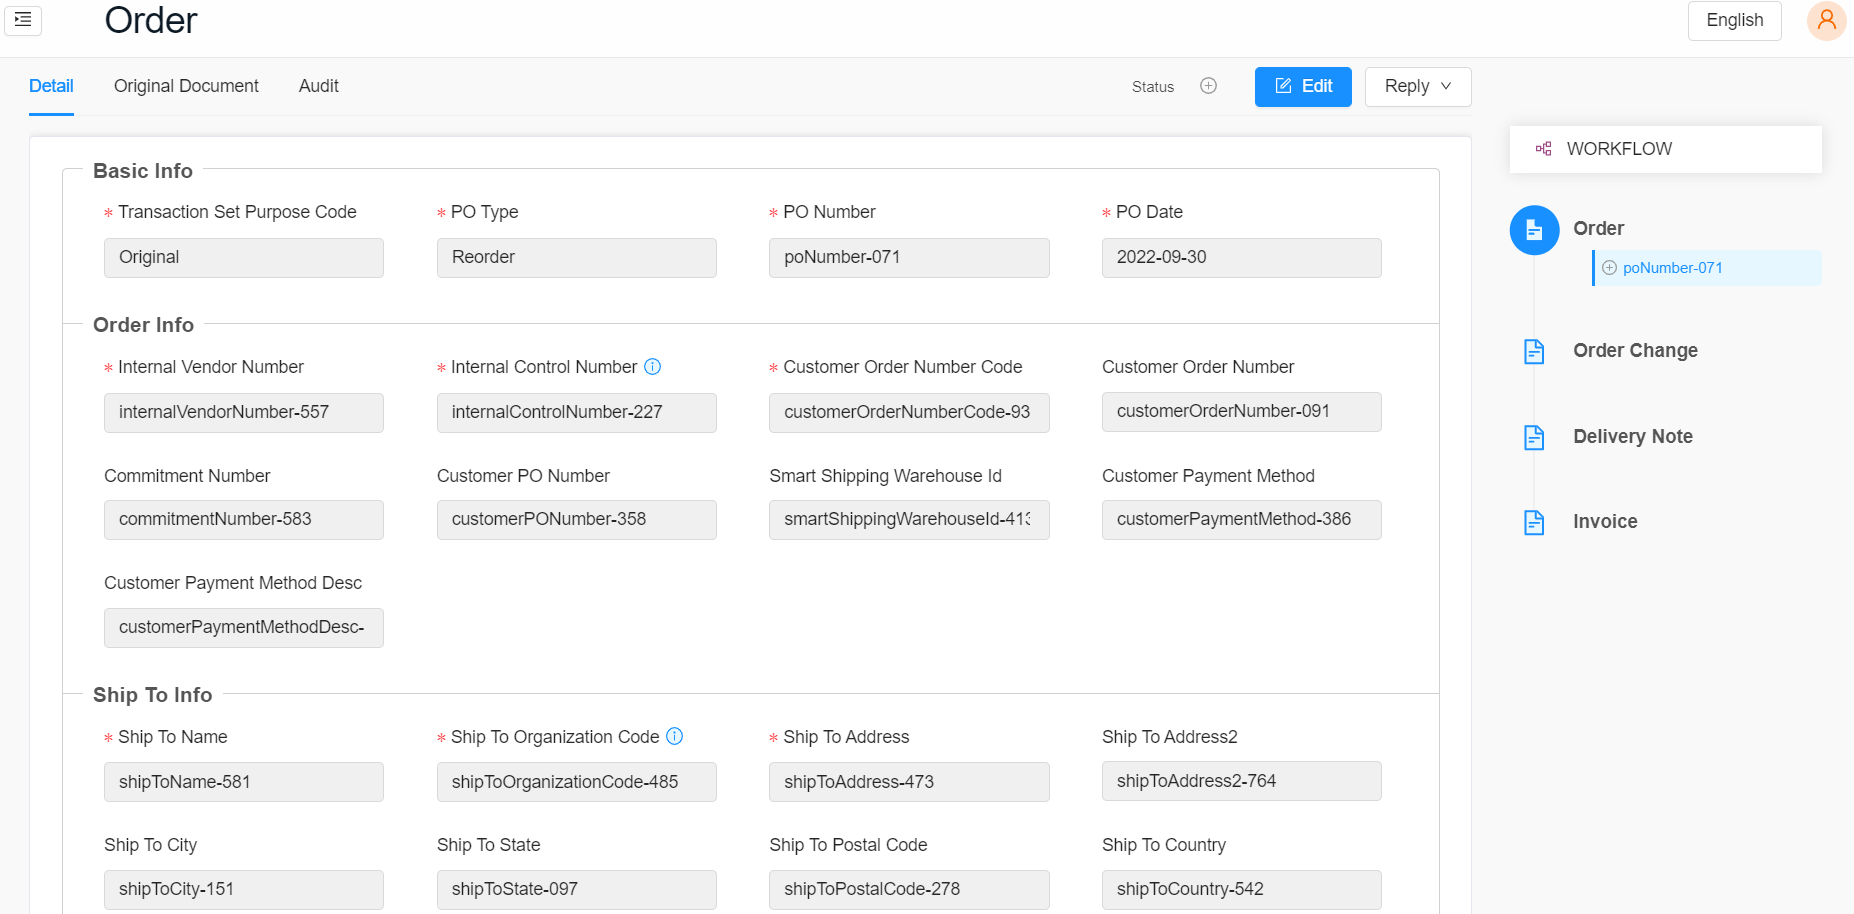The image size is (1854, 914).
Task: Click the Customer PO Number field
Action: point(577,520)
